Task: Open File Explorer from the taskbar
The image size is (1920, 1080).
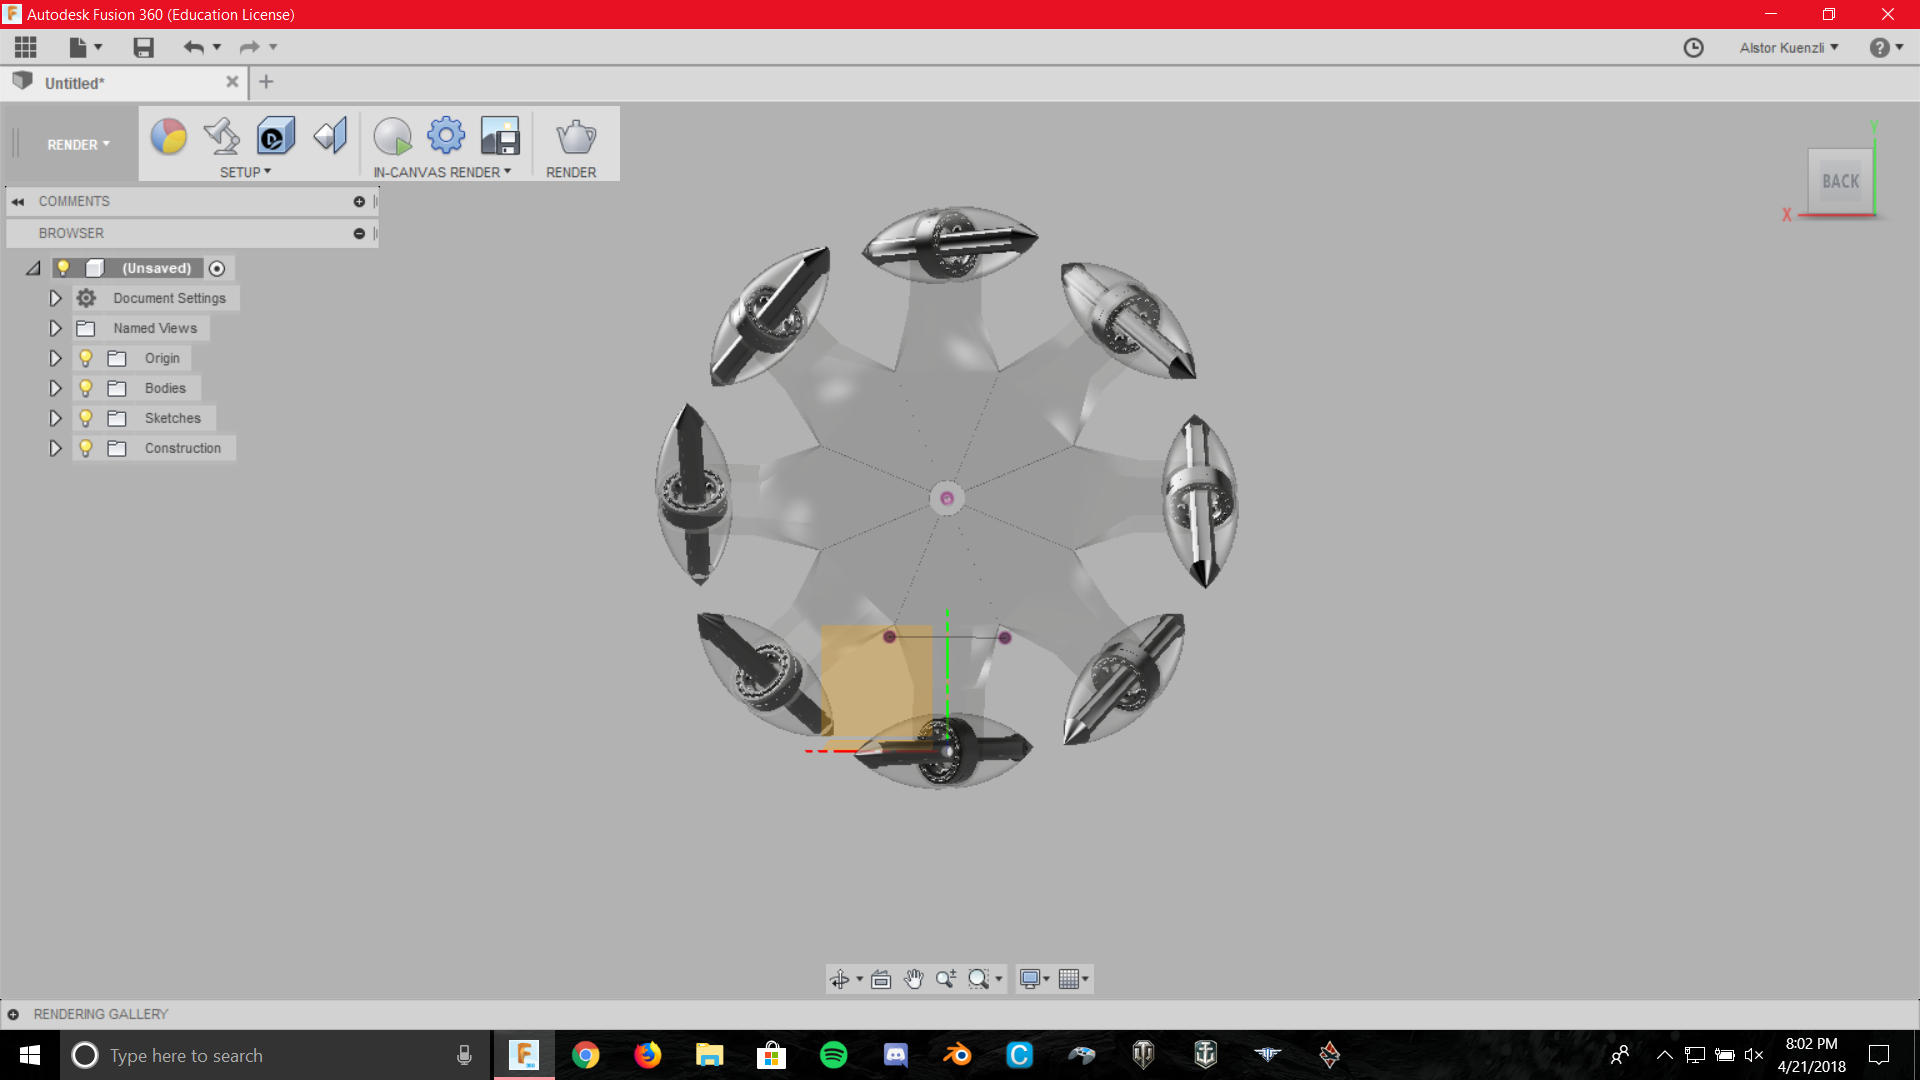Action: coord(709,1055)
